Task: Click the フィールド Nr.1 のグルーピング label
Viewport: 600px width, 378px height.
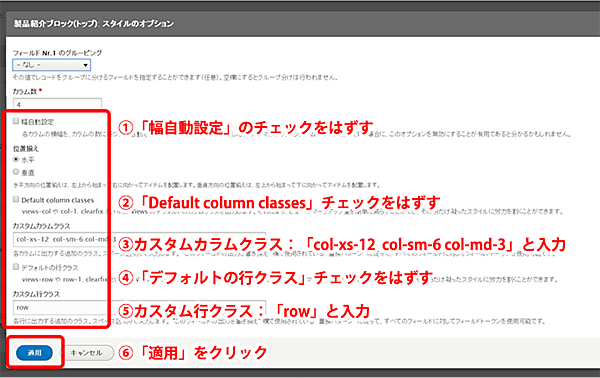Action: (x=57, y=53)
